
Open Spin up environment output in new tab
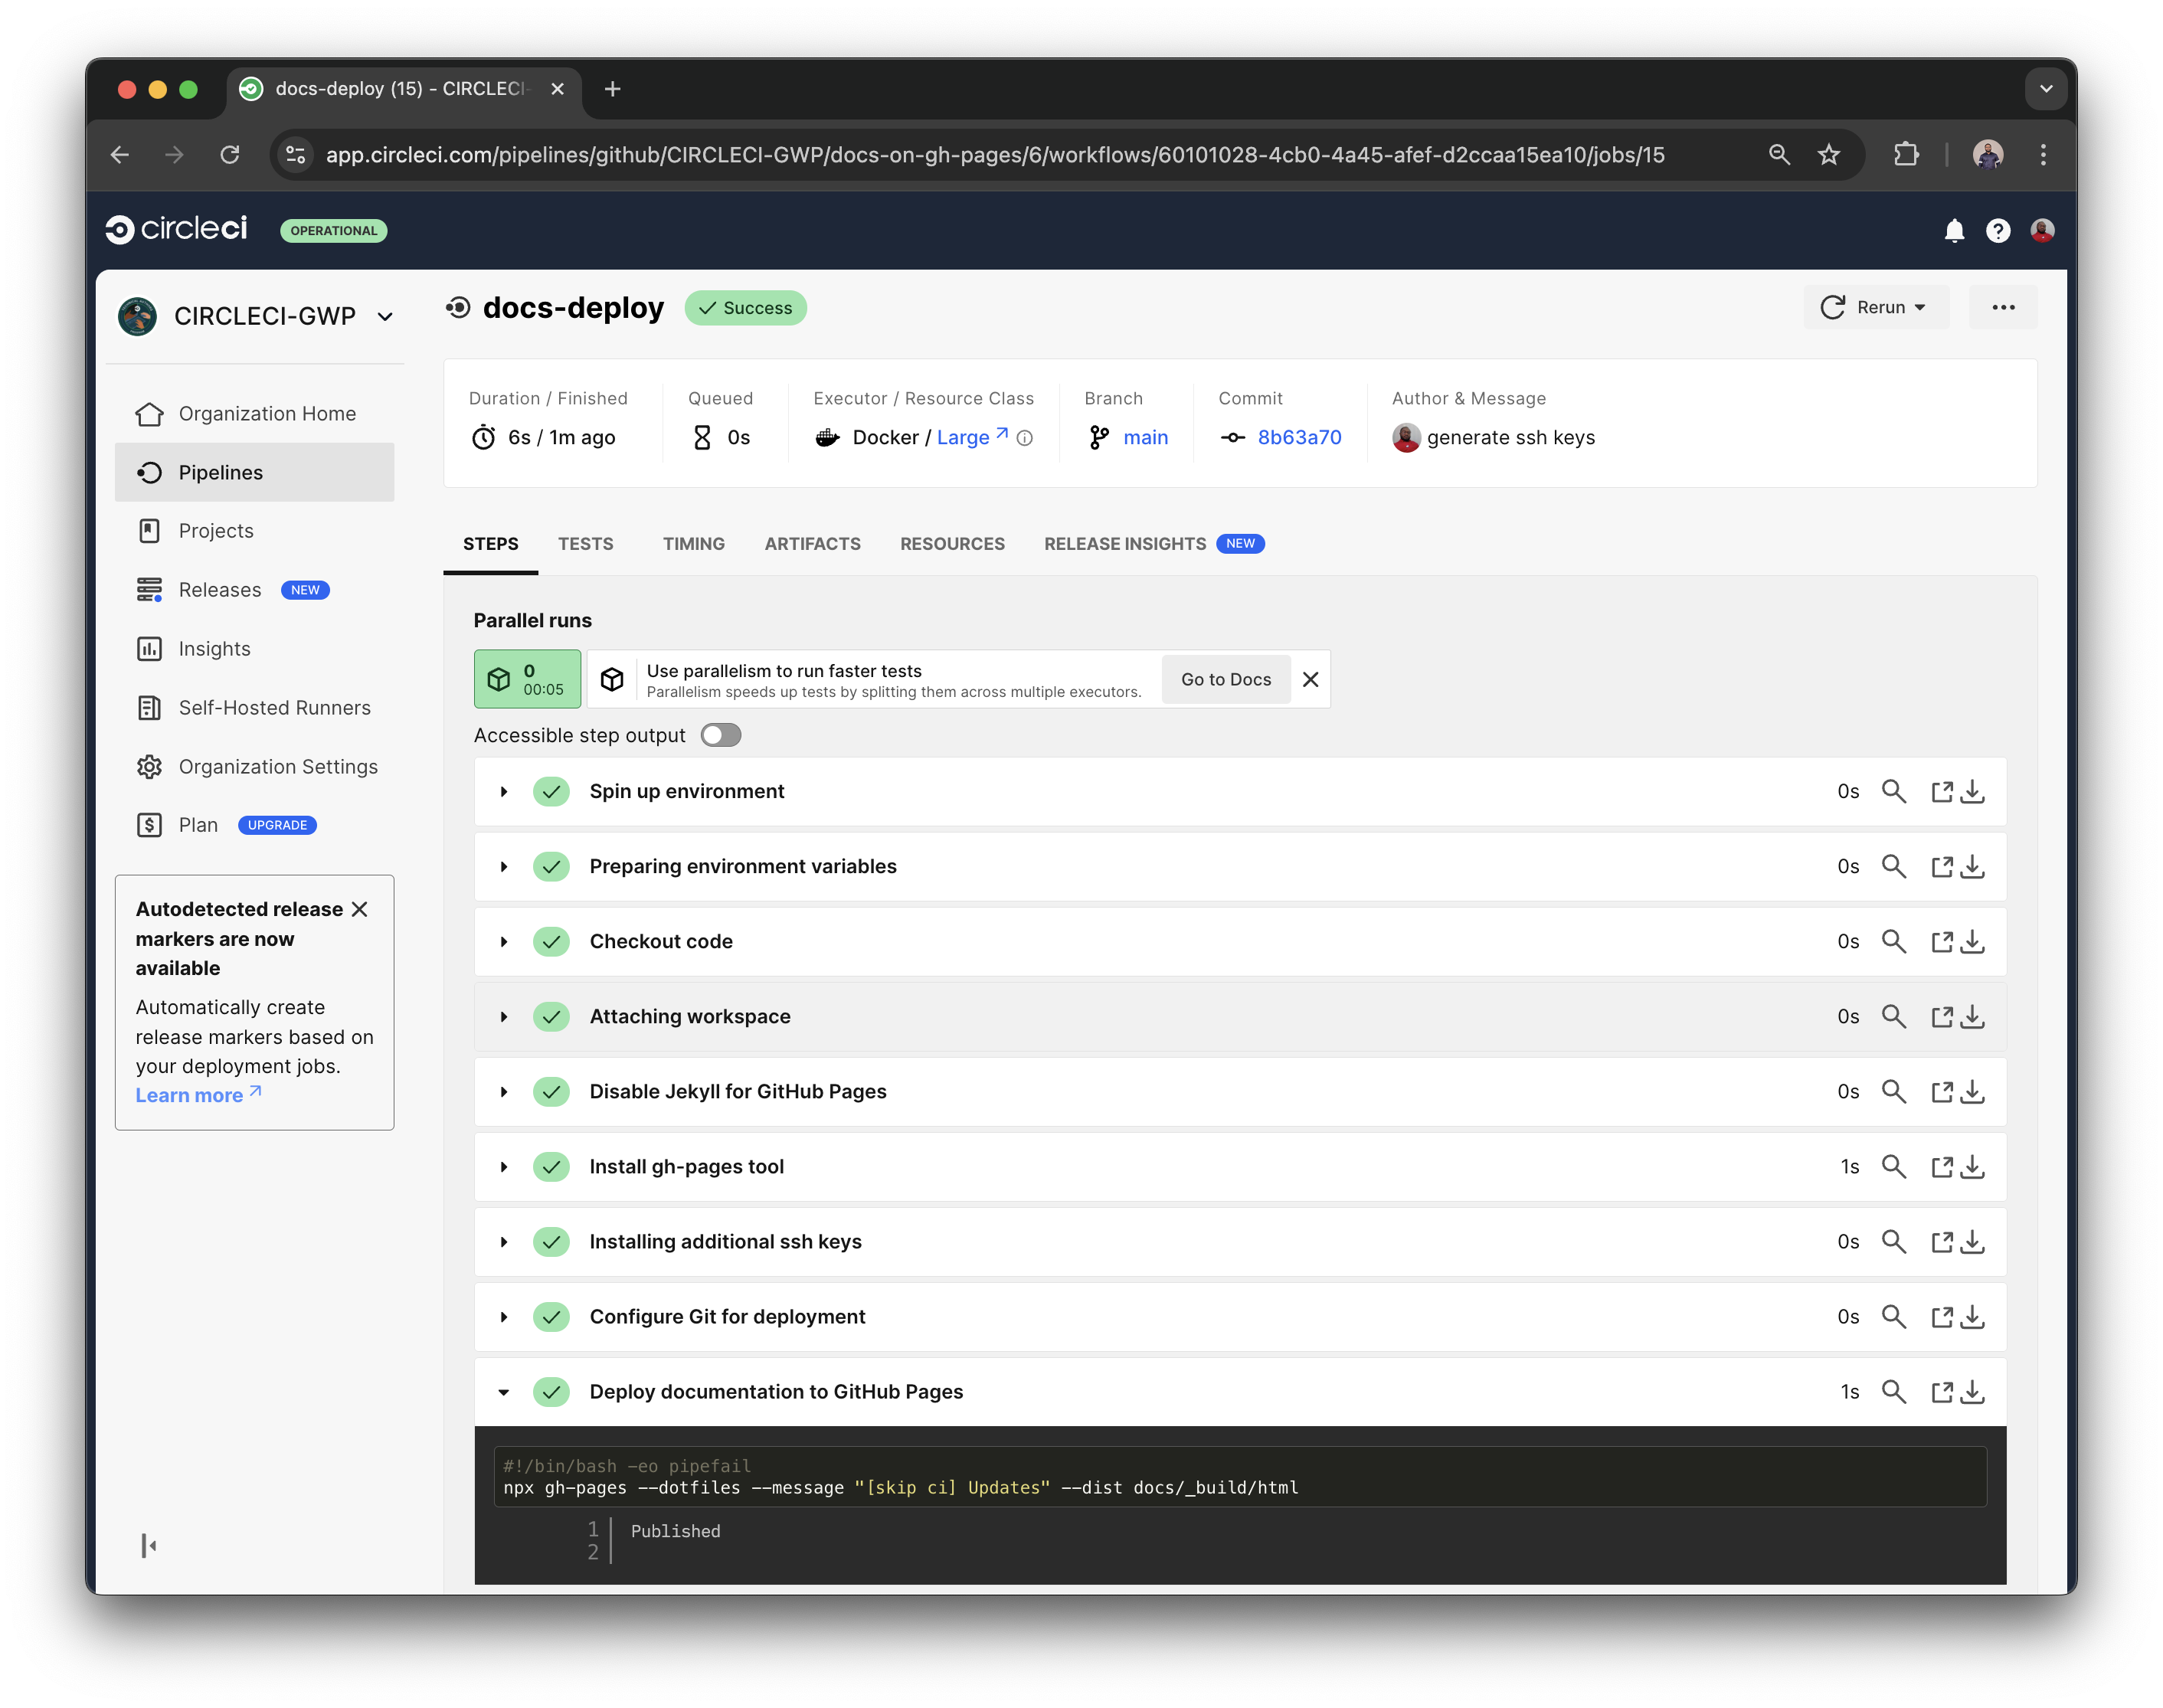click(x=1942, y=791)
